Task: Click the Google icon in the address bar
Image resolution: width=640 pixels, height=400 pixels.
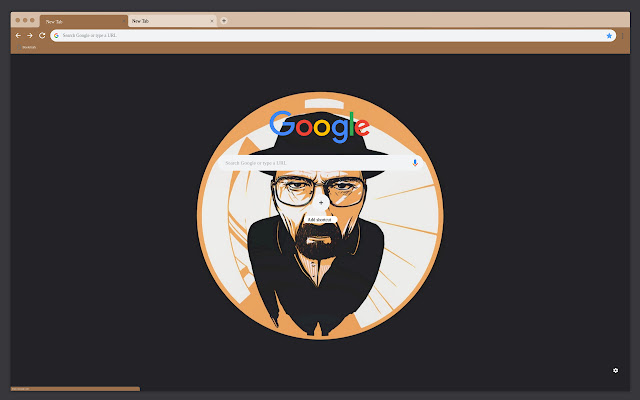Action: click(x=56, y=36)
